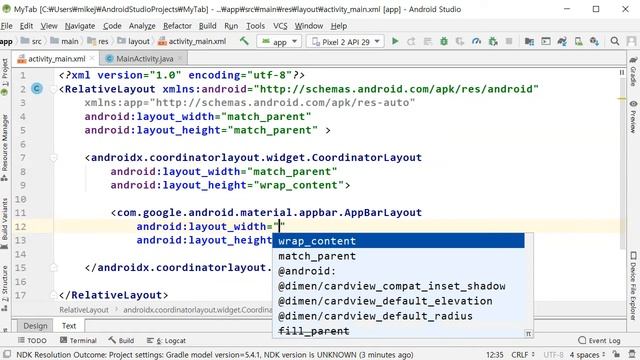Open the Preview side panel

(x=633, y=117)
